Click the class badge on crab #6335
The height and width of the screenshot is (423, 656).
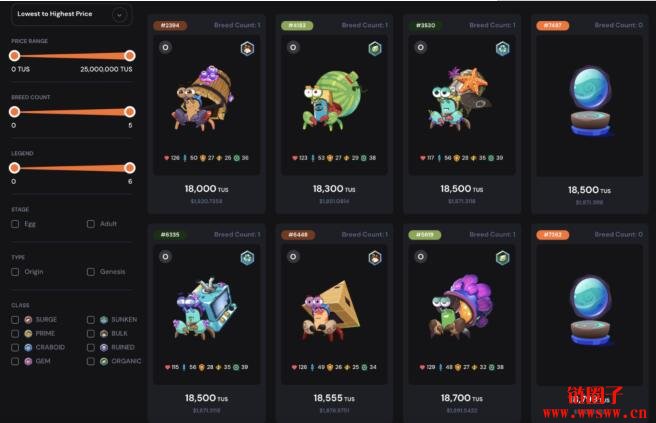click(247, 258)
